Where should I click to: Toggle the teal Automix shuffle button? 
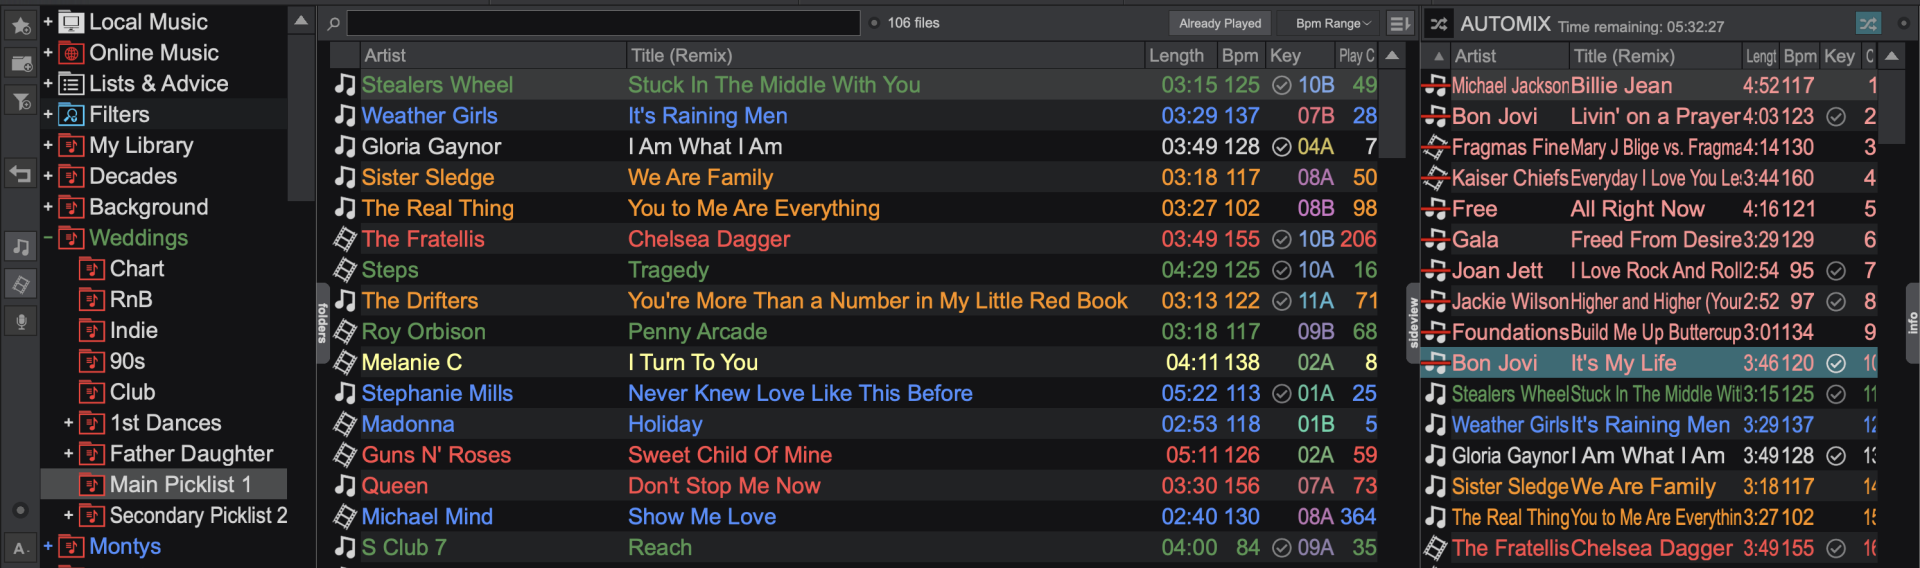pyautogui.click(x=1868, y=23)
